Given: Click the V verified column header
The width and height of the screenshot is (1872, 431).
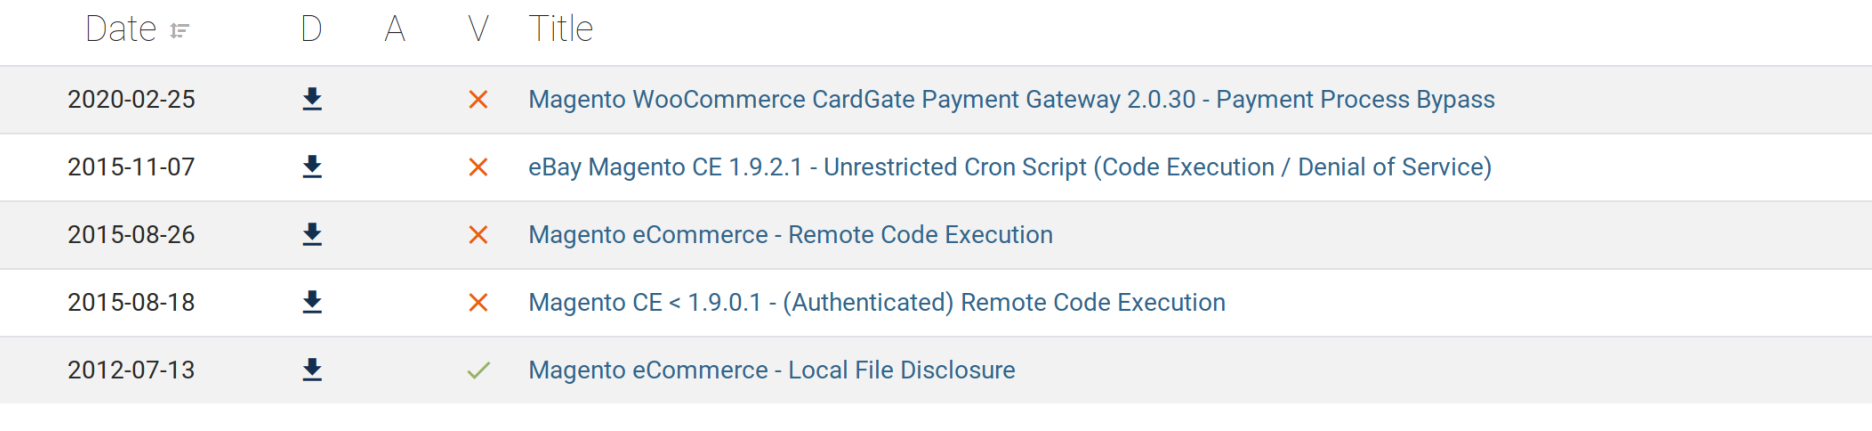Looking at the screenshot, I should tap(478, 29).
